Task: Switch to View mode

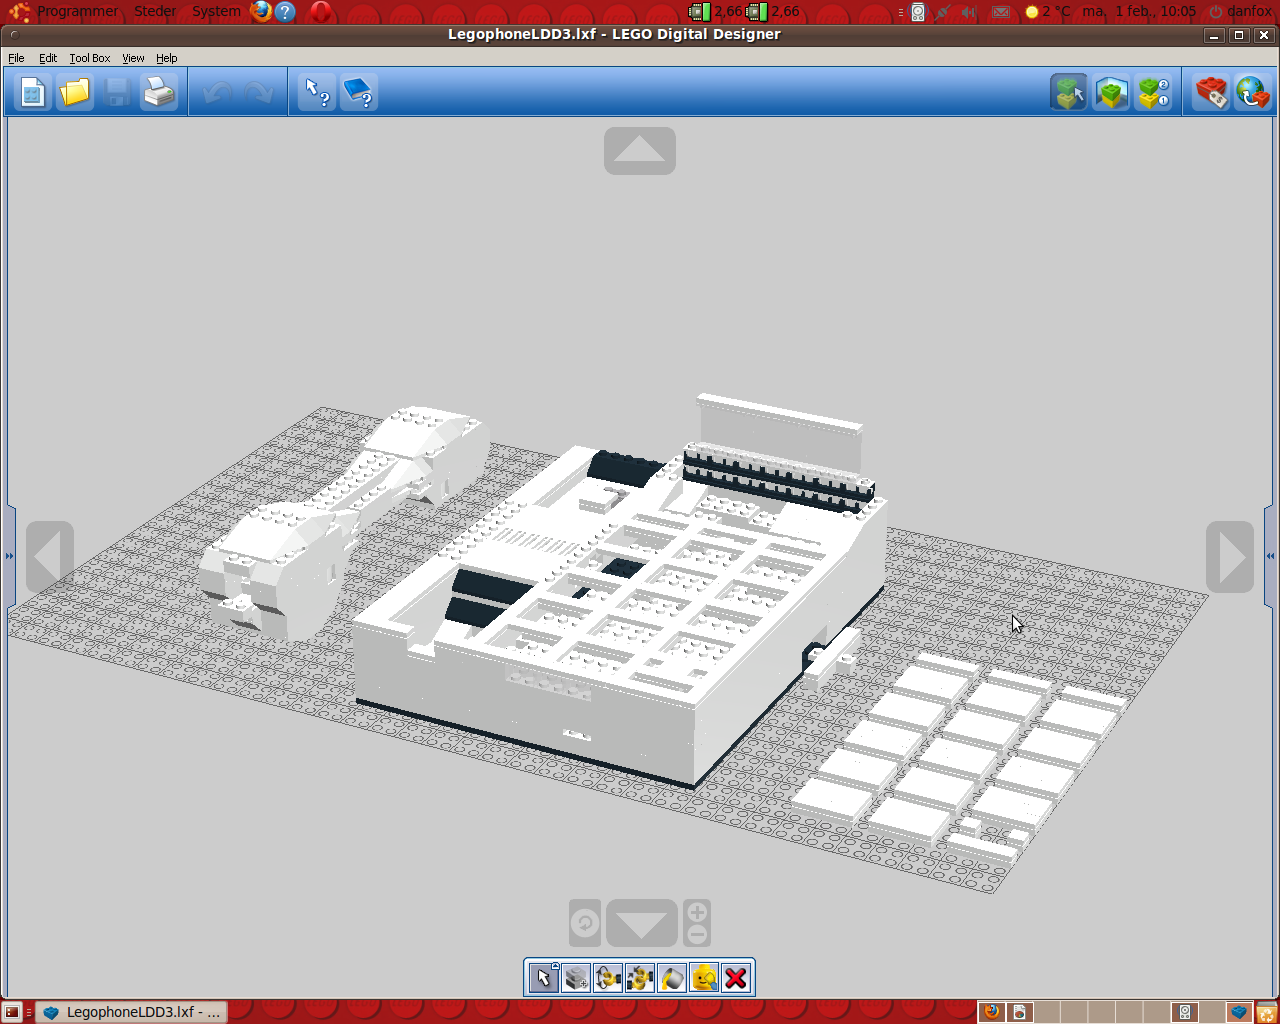Action: click(x=1111, y=93)
